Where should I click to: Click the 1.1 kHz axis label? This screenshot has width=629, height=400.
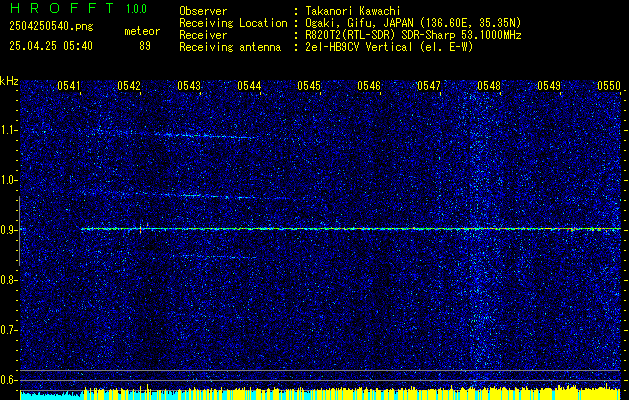(8, 130)
